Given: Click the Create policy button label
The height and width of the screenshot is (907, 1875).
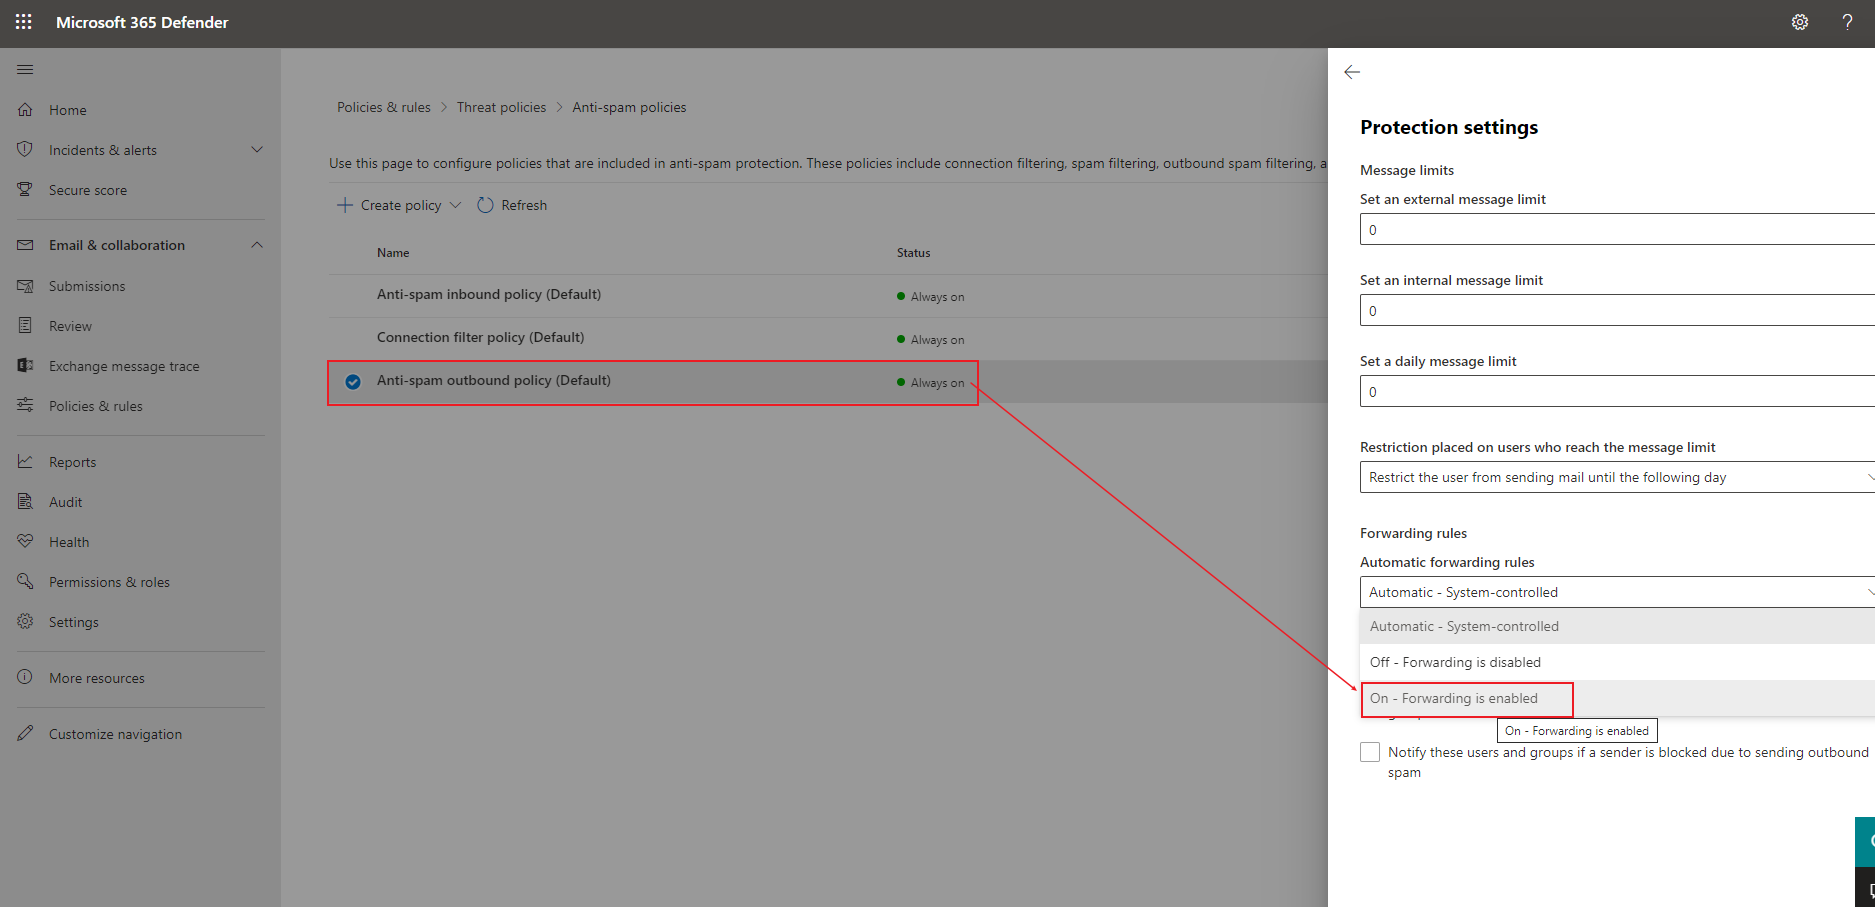Looking at the screenshot, I should pyautogui.click(x=401, y=205).
